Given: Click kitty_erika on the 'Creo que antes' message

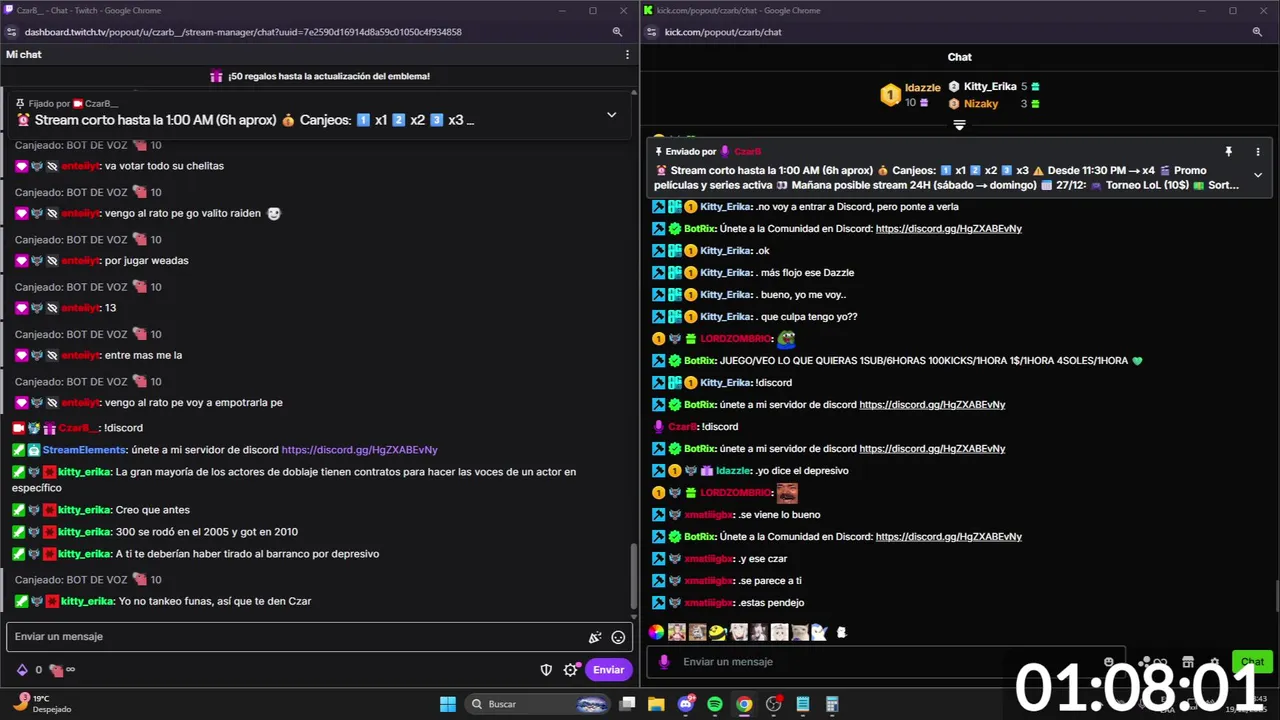Looking at the screenshot, I should [84, 510].
